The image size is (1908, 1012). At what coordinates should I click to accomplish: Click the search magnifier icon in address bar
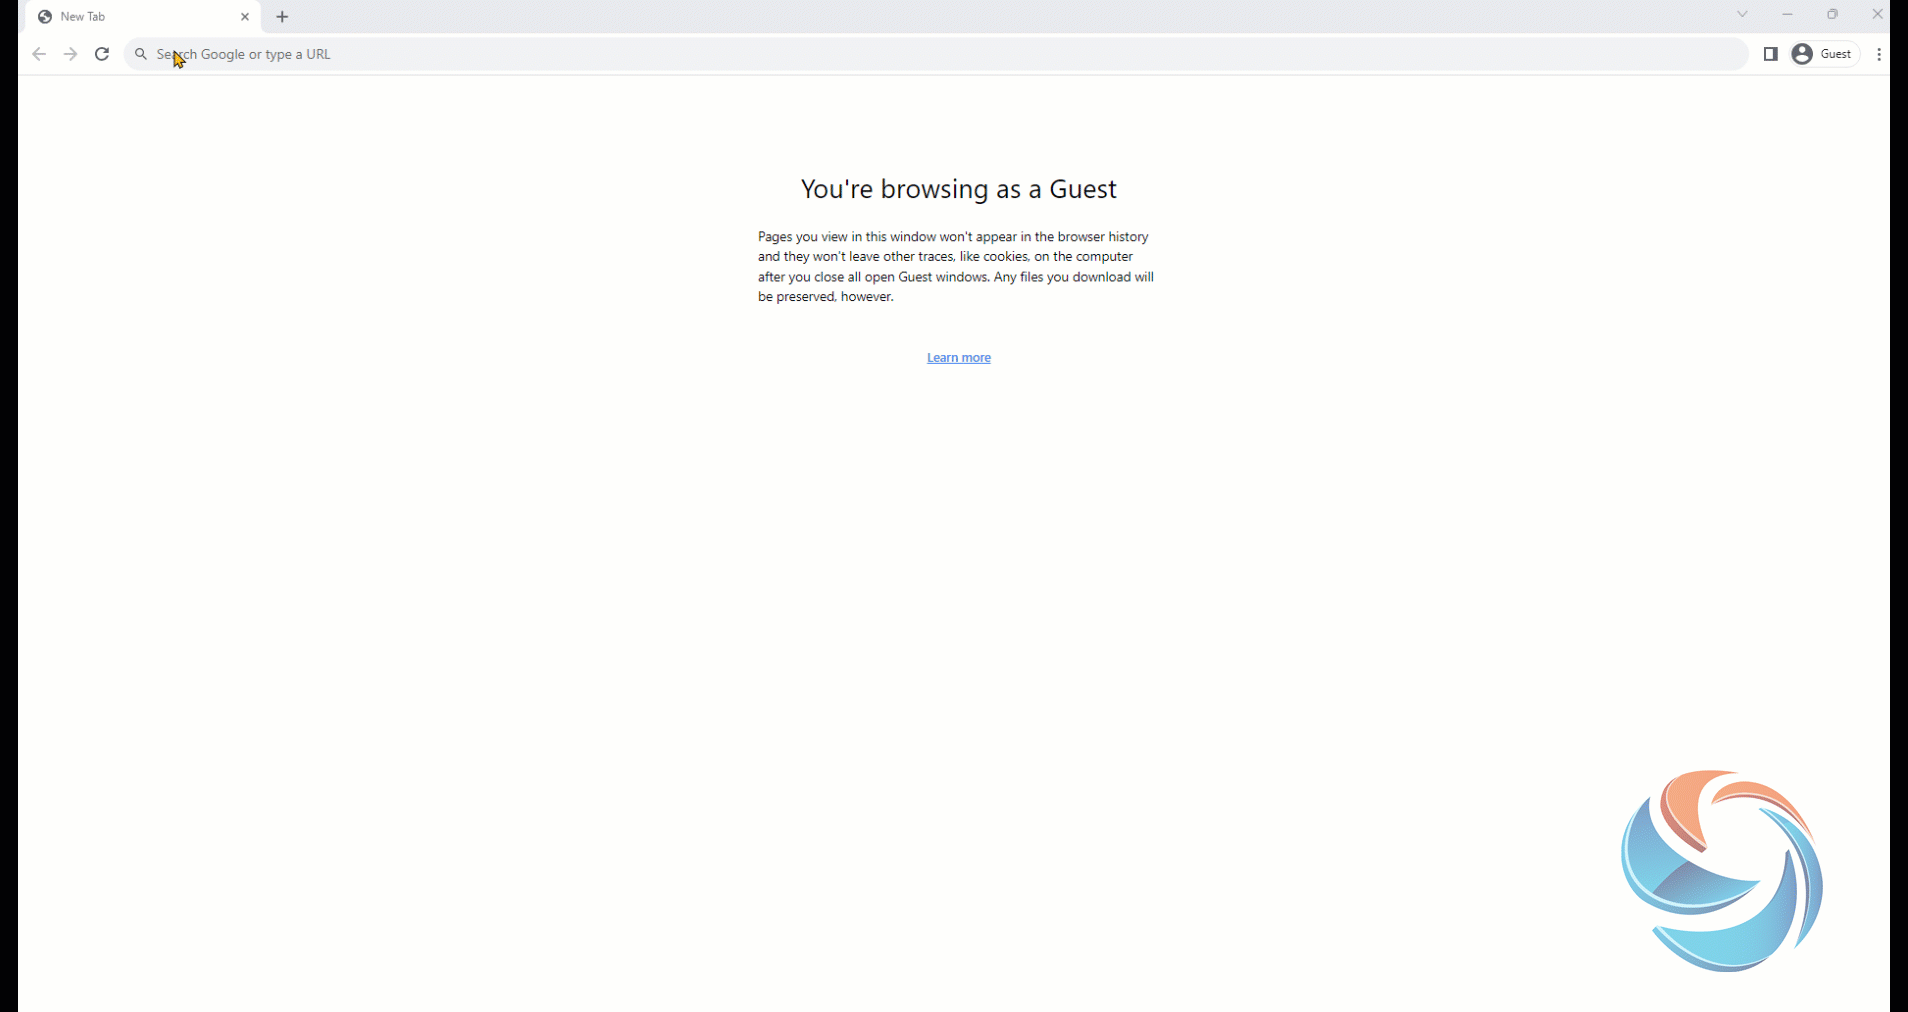(141, 54)
